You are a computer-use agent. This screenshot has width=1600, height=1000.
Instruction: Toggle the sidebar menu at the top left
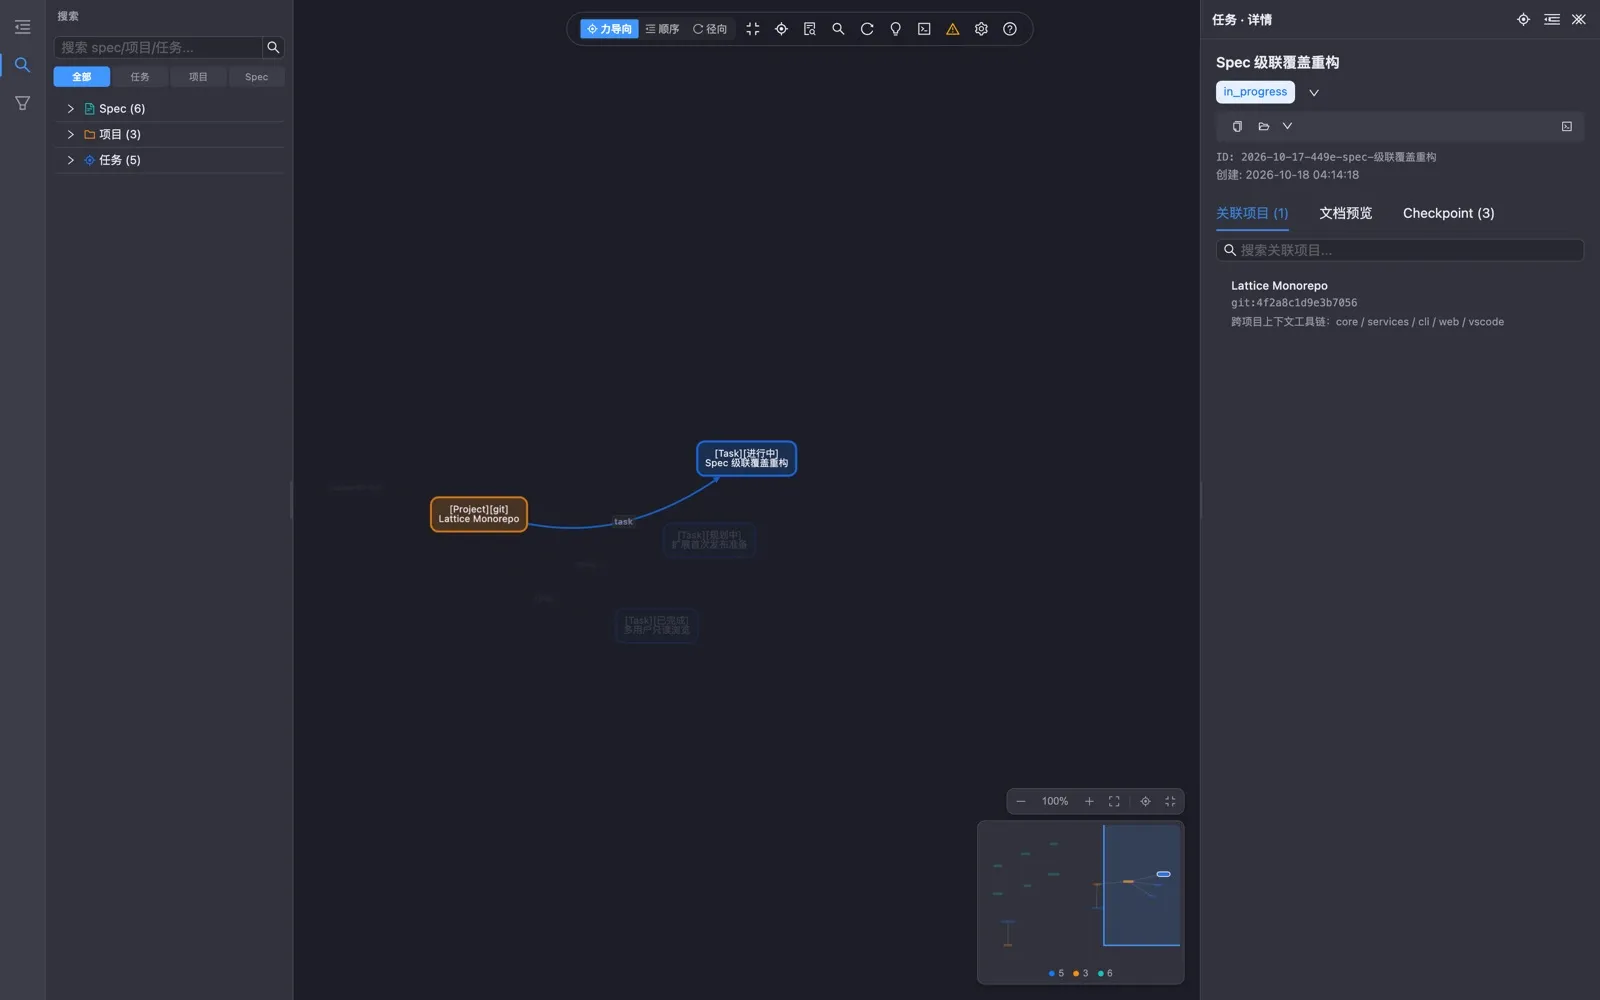[x=22, y=27]
